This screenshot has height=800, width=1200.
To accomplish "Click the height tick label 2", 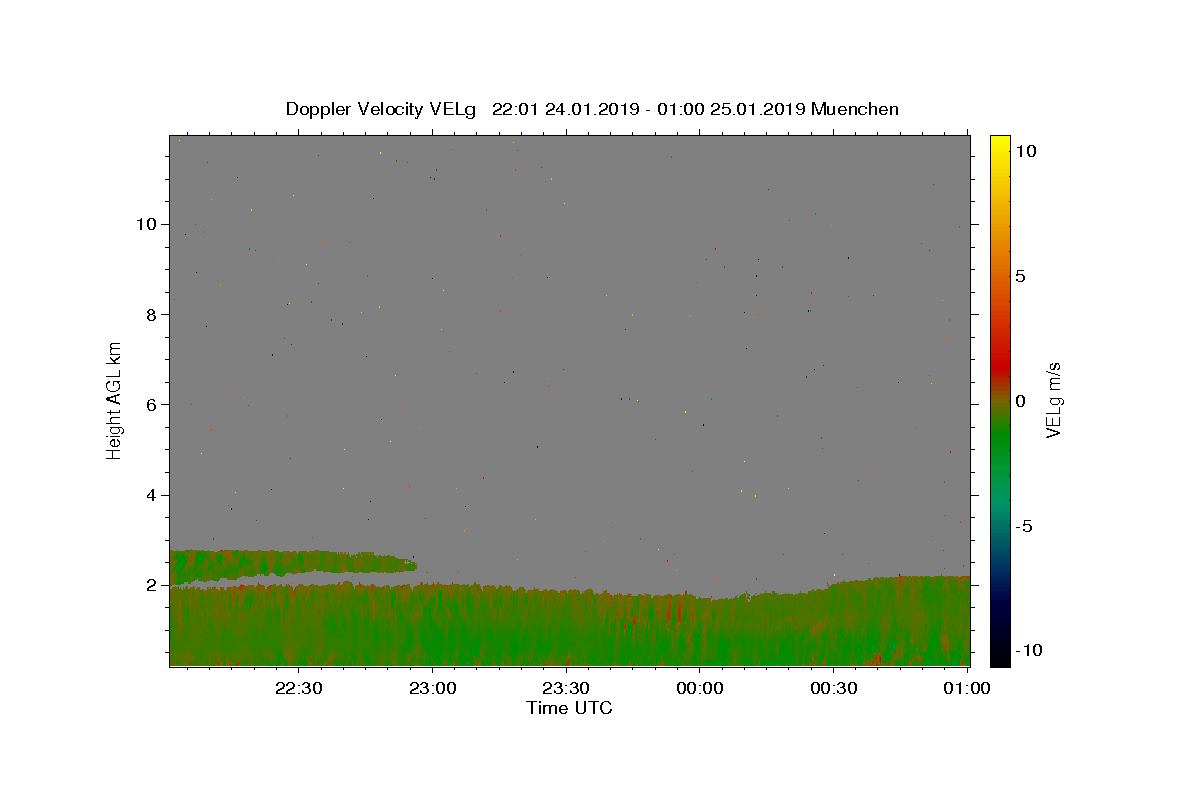I will click(x=151, y=585).
